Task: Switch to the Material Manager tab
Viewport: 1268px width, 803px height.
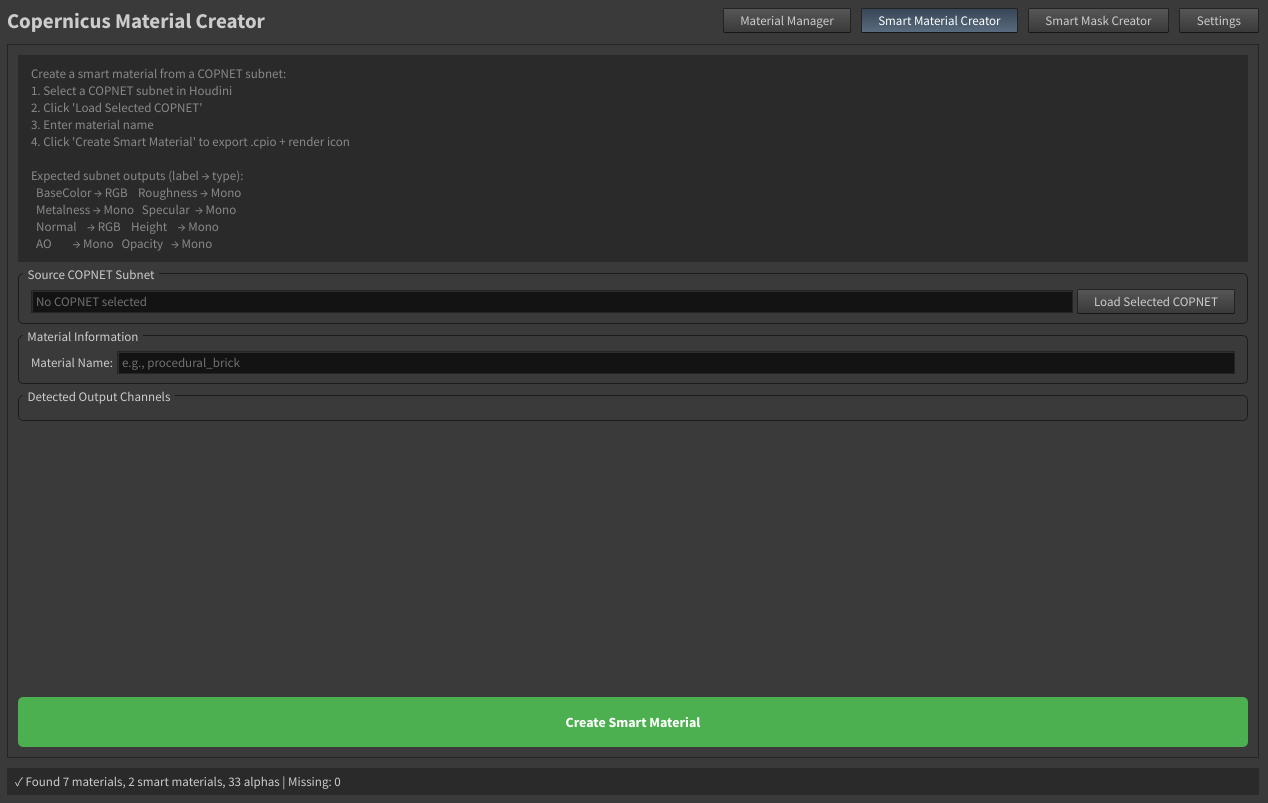Action: click(x=786, y=21)
